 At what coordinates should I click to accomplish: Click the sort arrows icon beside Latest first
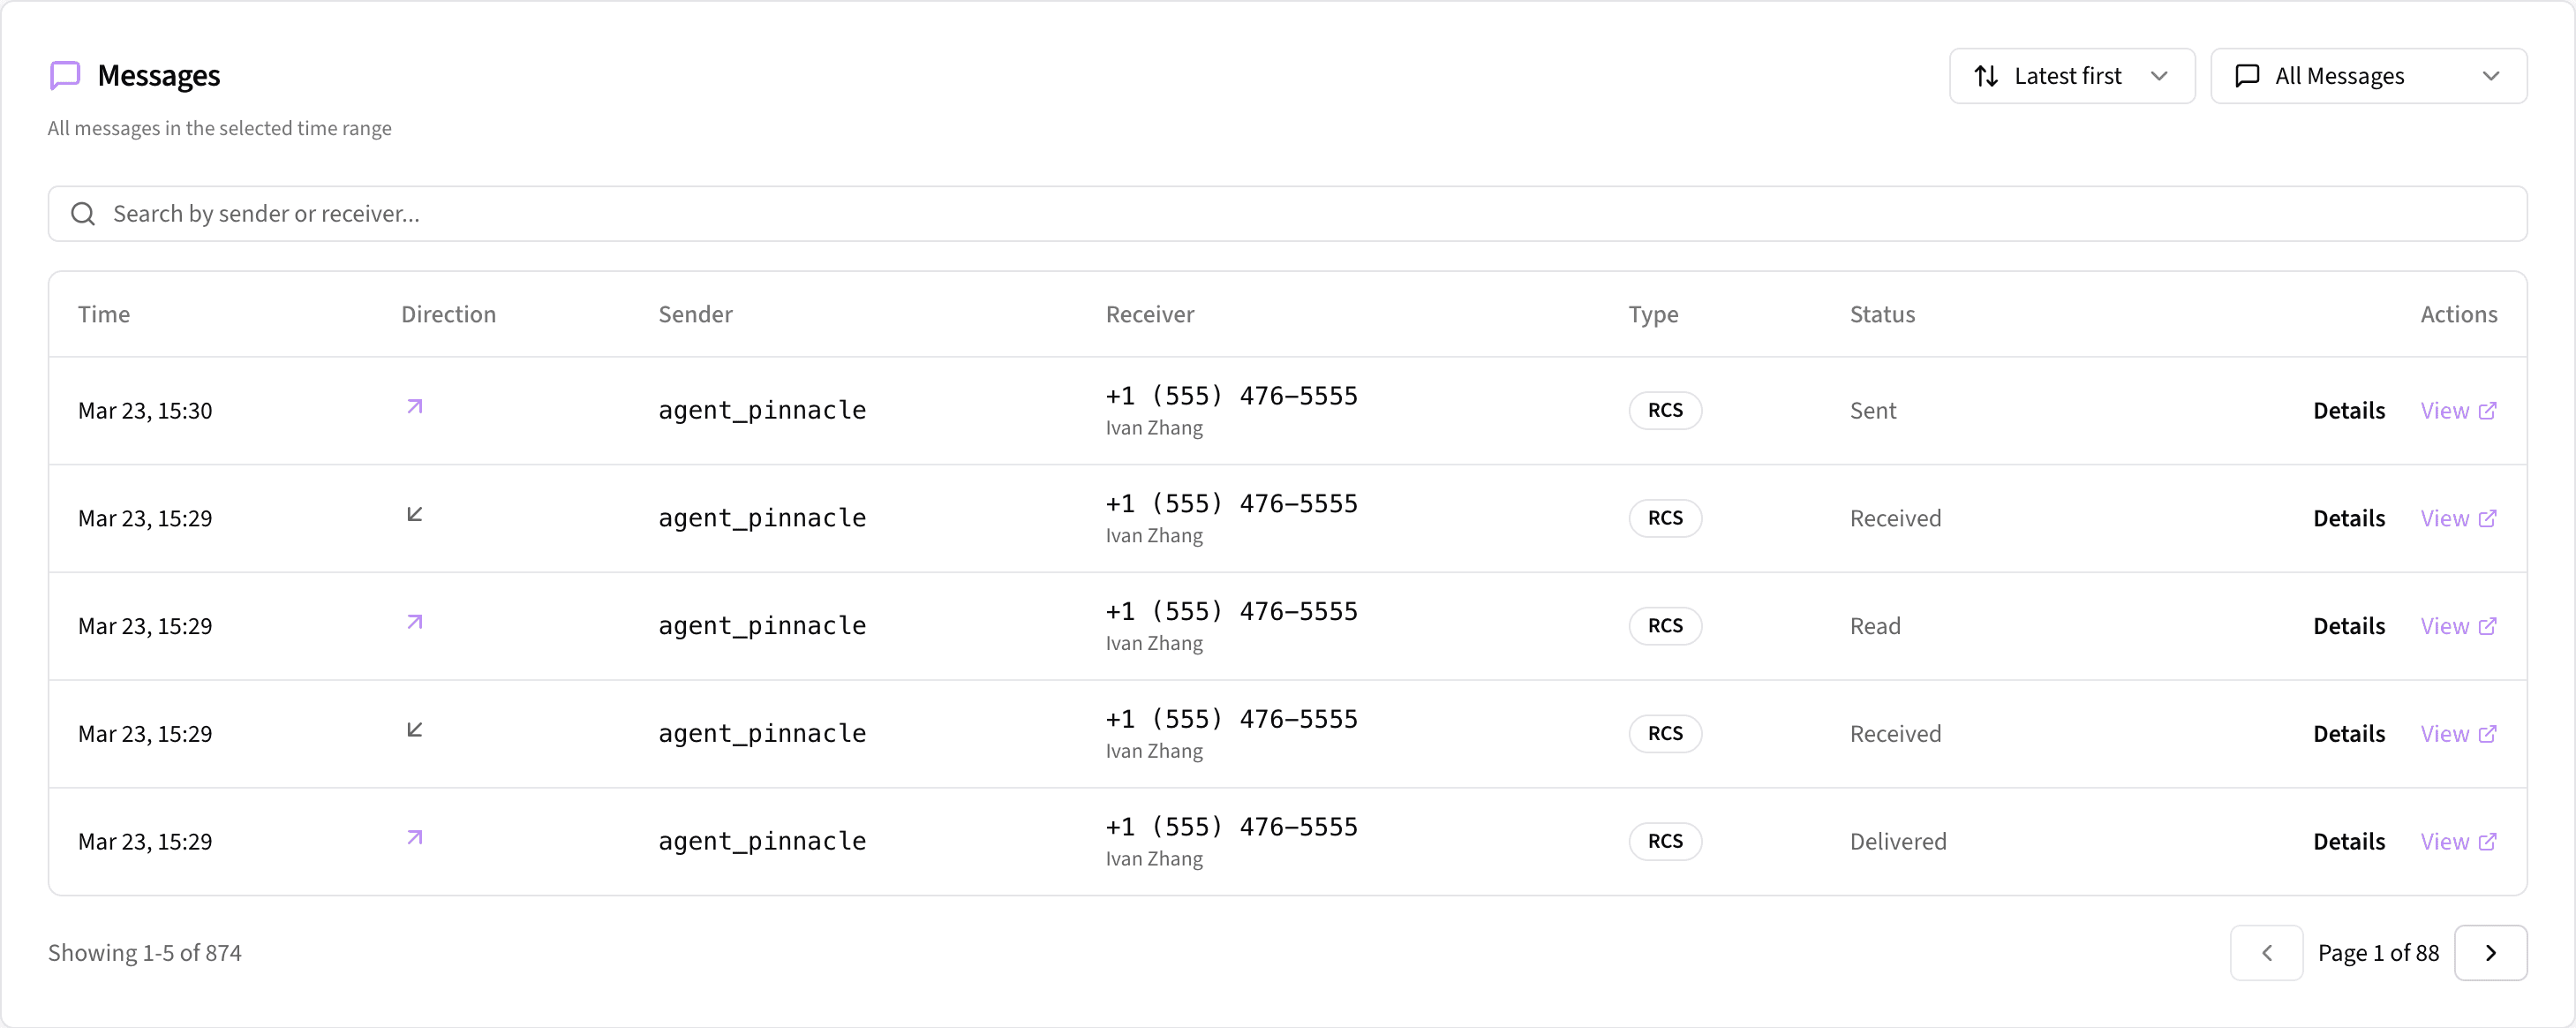[1987, 75]
